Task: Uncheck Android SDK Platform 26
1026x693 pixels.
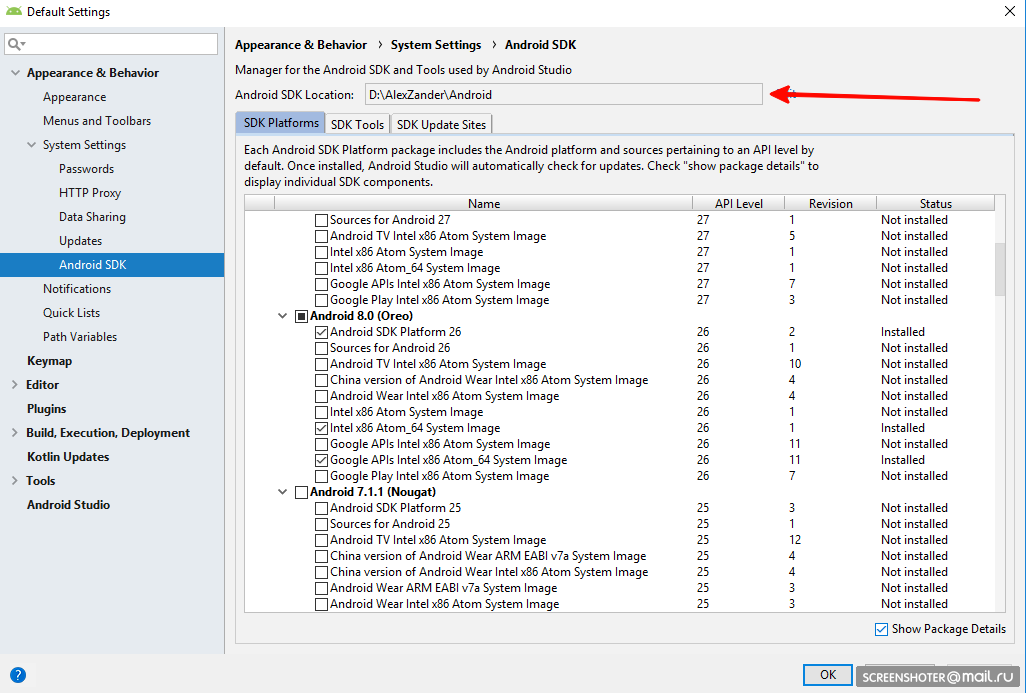Action: point(321,332)
